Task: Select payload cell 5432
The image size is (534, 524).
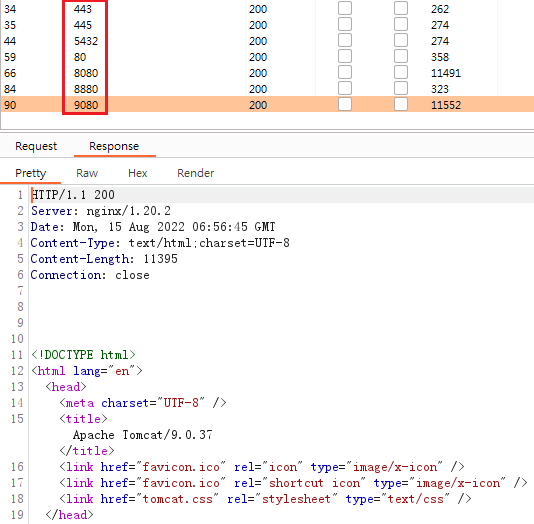Action: tap(86, 41)
